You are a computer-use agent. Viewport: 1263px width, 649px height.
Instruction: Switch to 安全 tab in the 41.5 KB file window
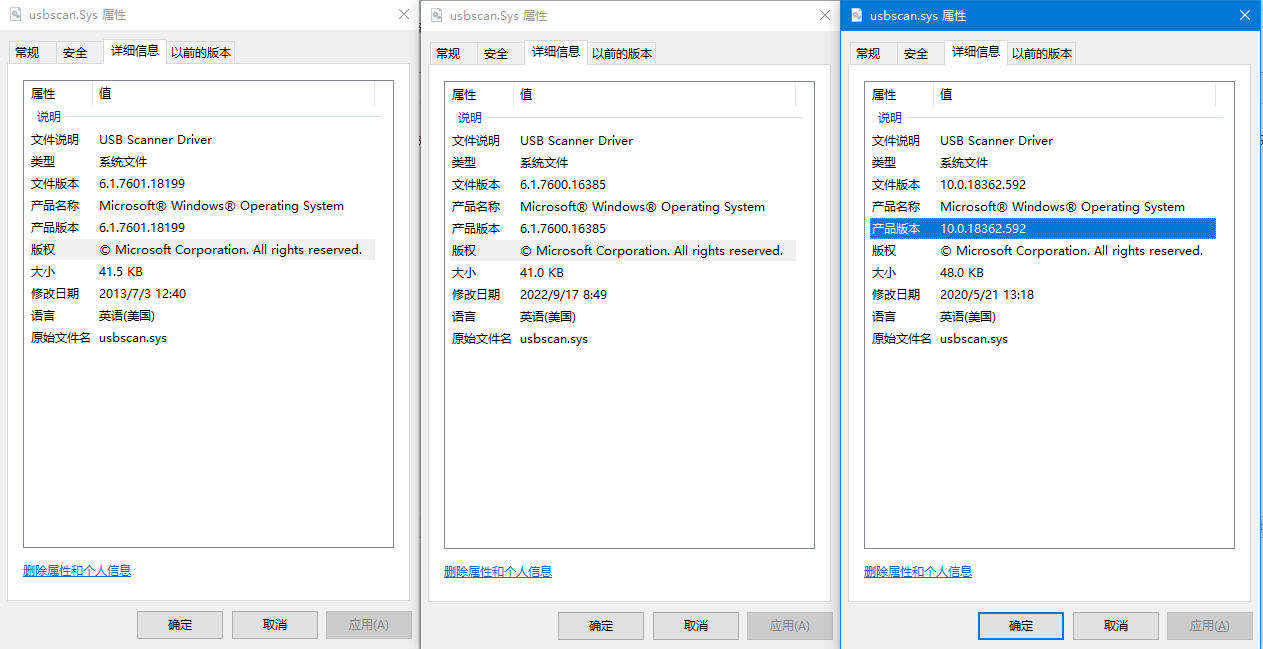click(75, 53)
